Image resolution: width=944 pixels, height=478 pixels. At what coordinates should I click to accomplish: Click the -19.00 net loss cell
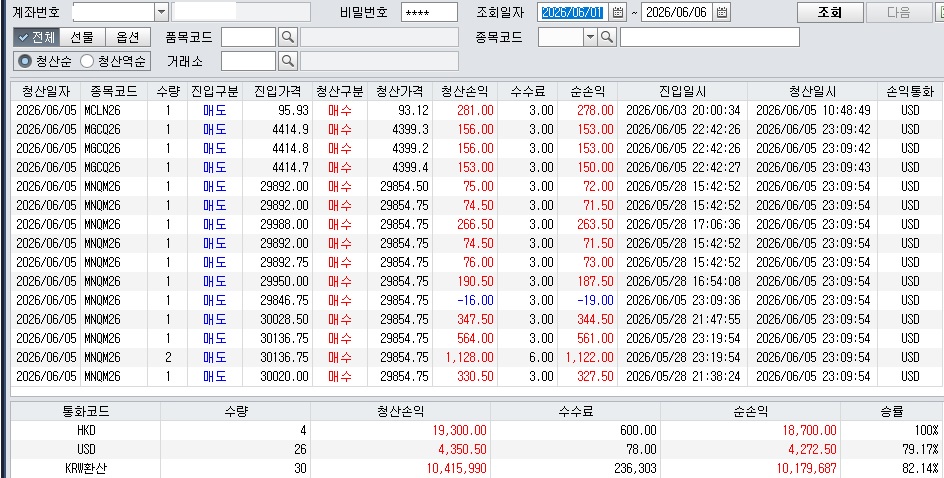point(588,300)
